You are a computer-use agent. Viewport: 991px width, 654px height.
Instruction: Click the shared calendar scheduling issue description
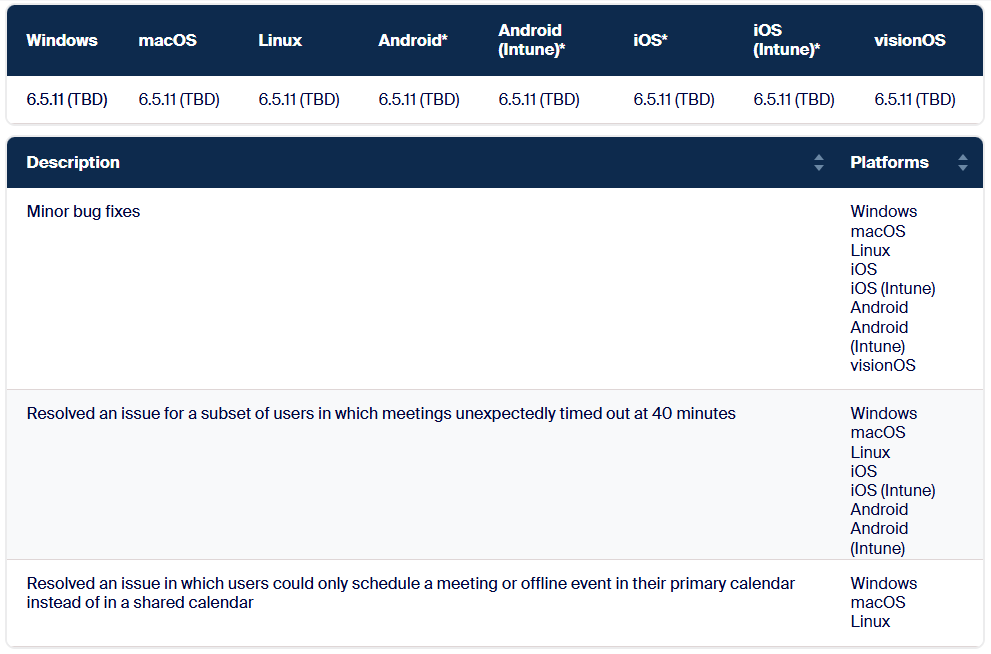coord(410,593)
